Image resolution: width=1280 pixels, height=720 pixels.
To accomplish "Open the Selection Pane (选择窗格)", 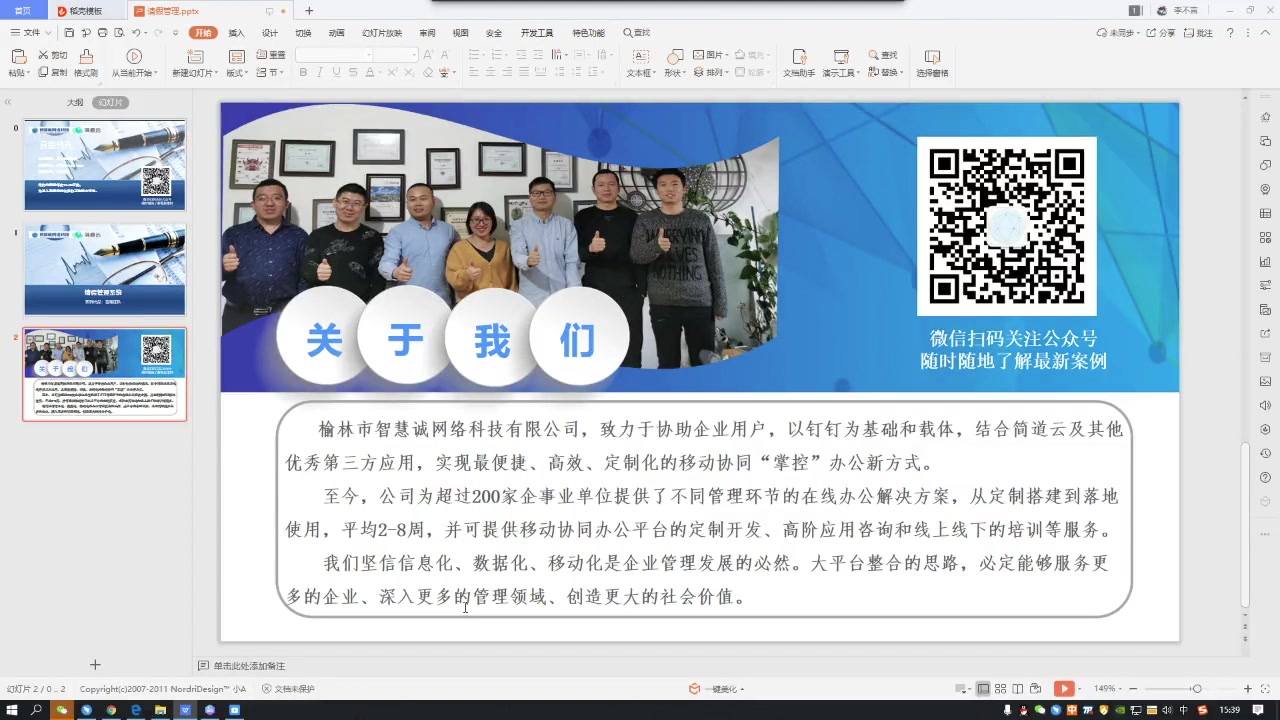I will 931,62.
